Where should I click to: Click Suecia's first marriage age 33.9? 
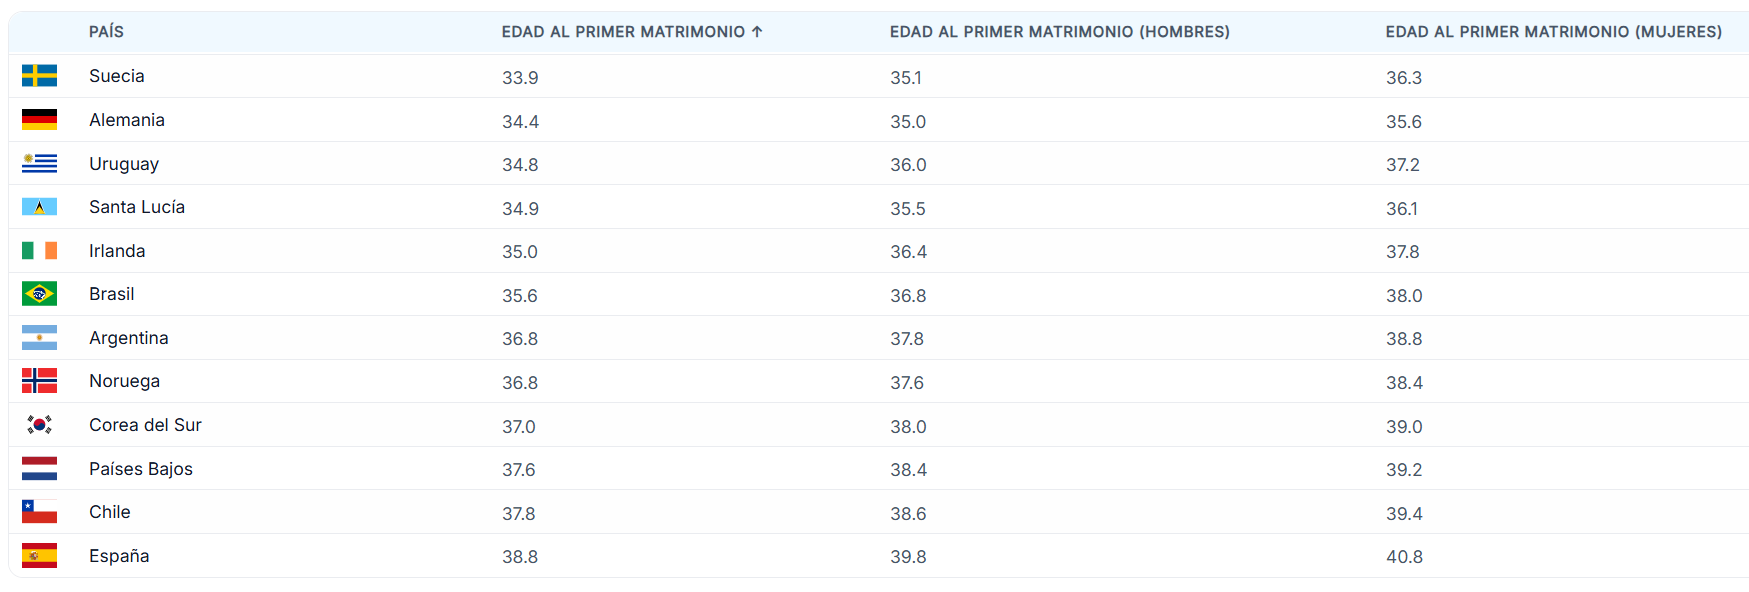pos(520,78)
